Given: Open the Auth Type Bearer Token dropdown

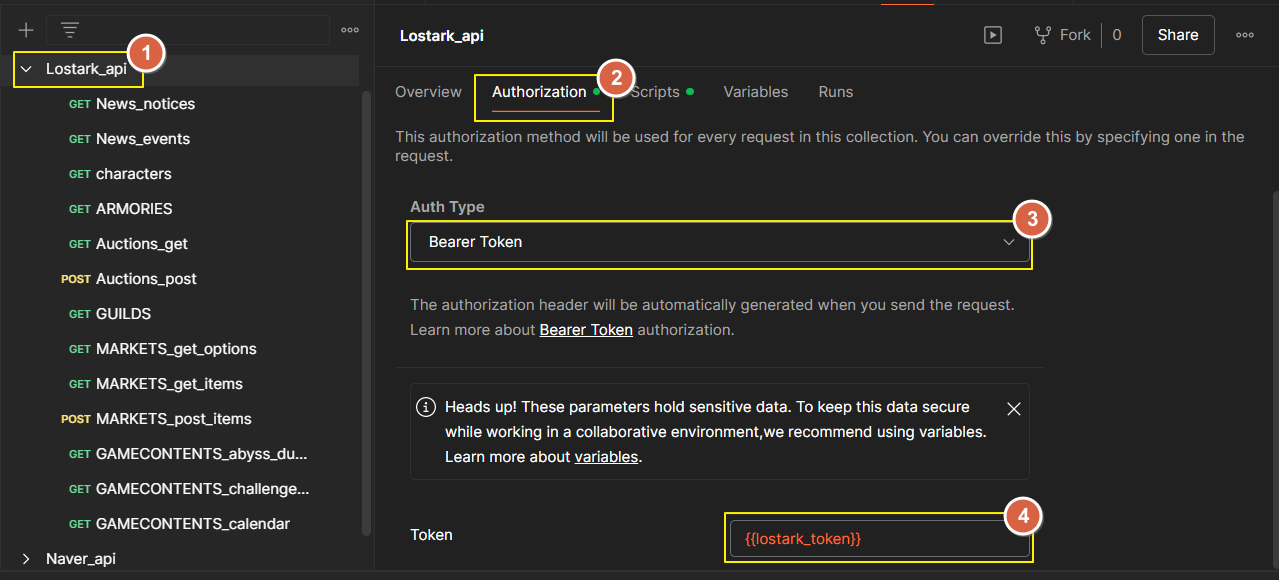Looking at the screenshot, I should tap(719, 242).
